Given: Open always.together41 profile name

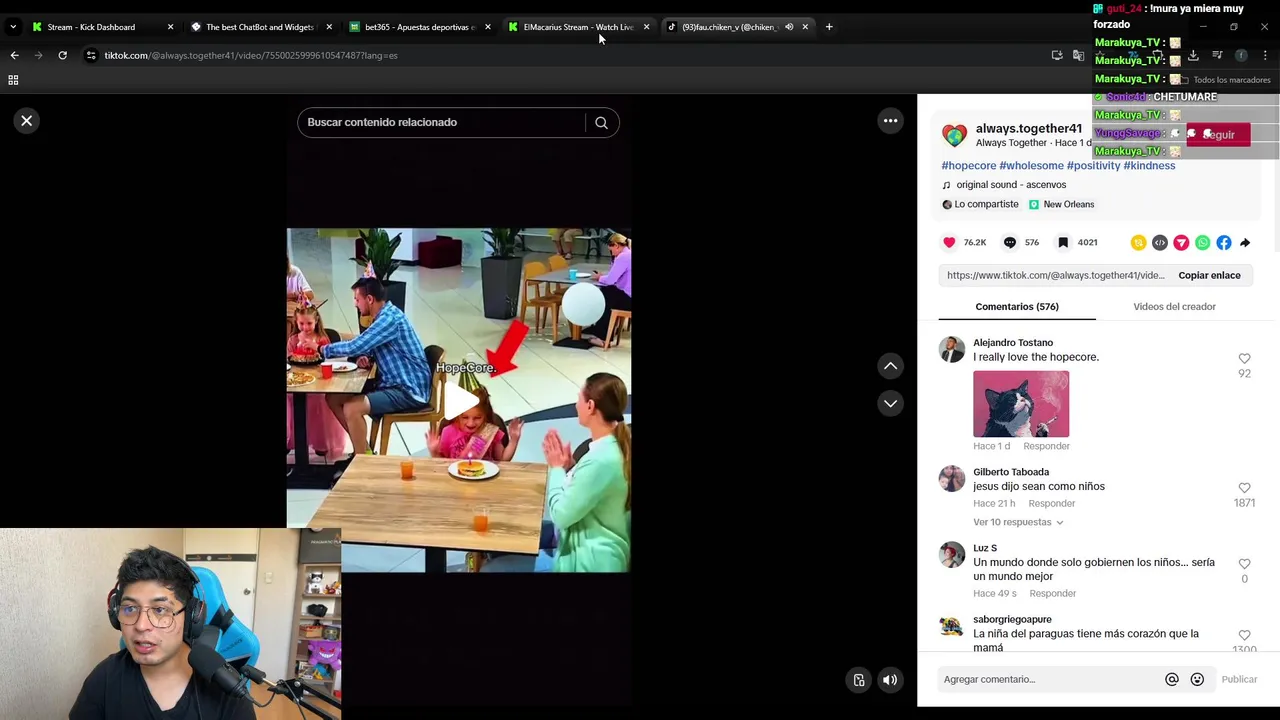Looking at the screenshot, I should tap(1029, 128).
